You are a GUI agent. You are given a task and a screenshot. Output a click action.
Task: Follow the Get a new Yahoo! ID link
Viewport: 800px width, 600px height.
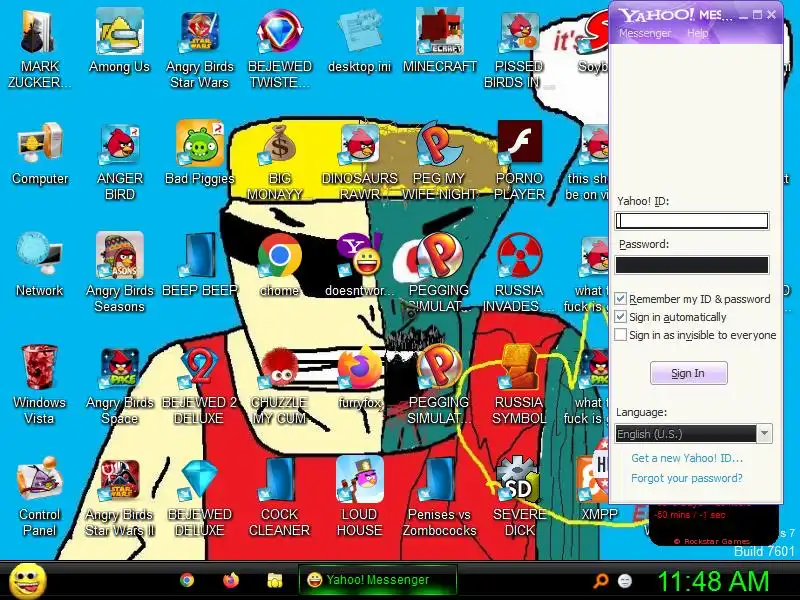[687, 458]
